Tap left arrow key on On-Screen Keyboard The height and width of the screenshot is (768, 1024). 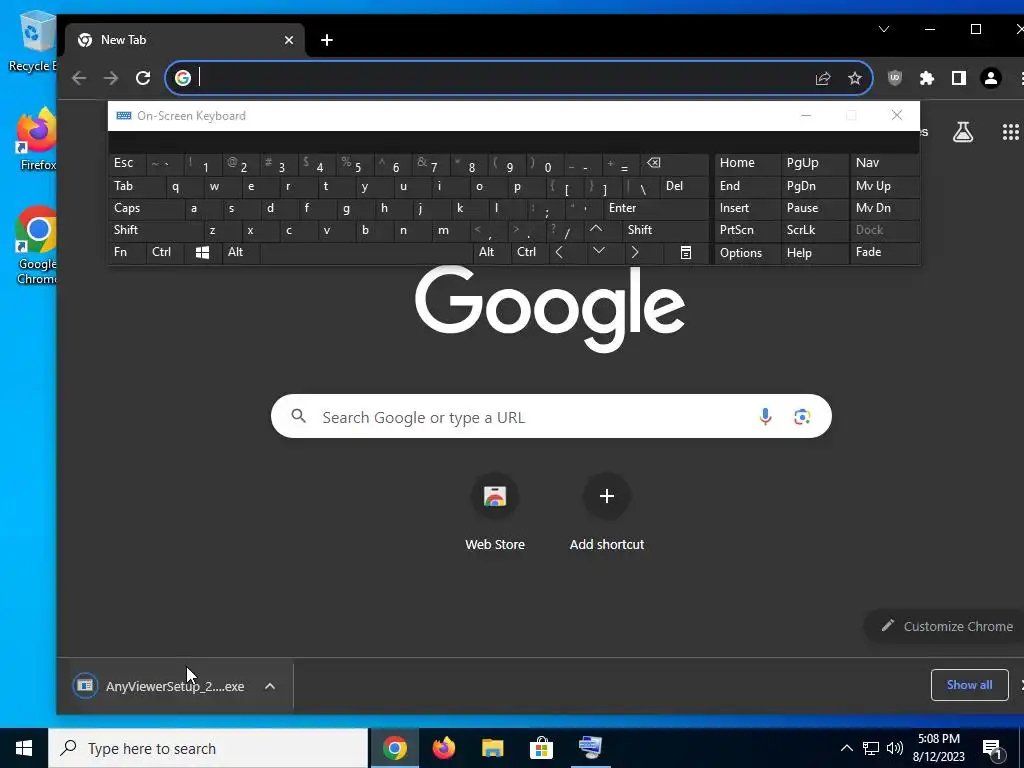[x=559, y=252]
